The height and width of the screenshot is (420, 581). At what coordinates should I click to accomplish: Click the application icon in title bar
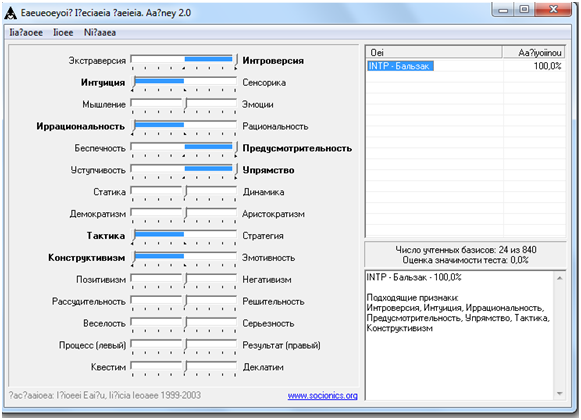pyautogui.click(x=10, y=13)
